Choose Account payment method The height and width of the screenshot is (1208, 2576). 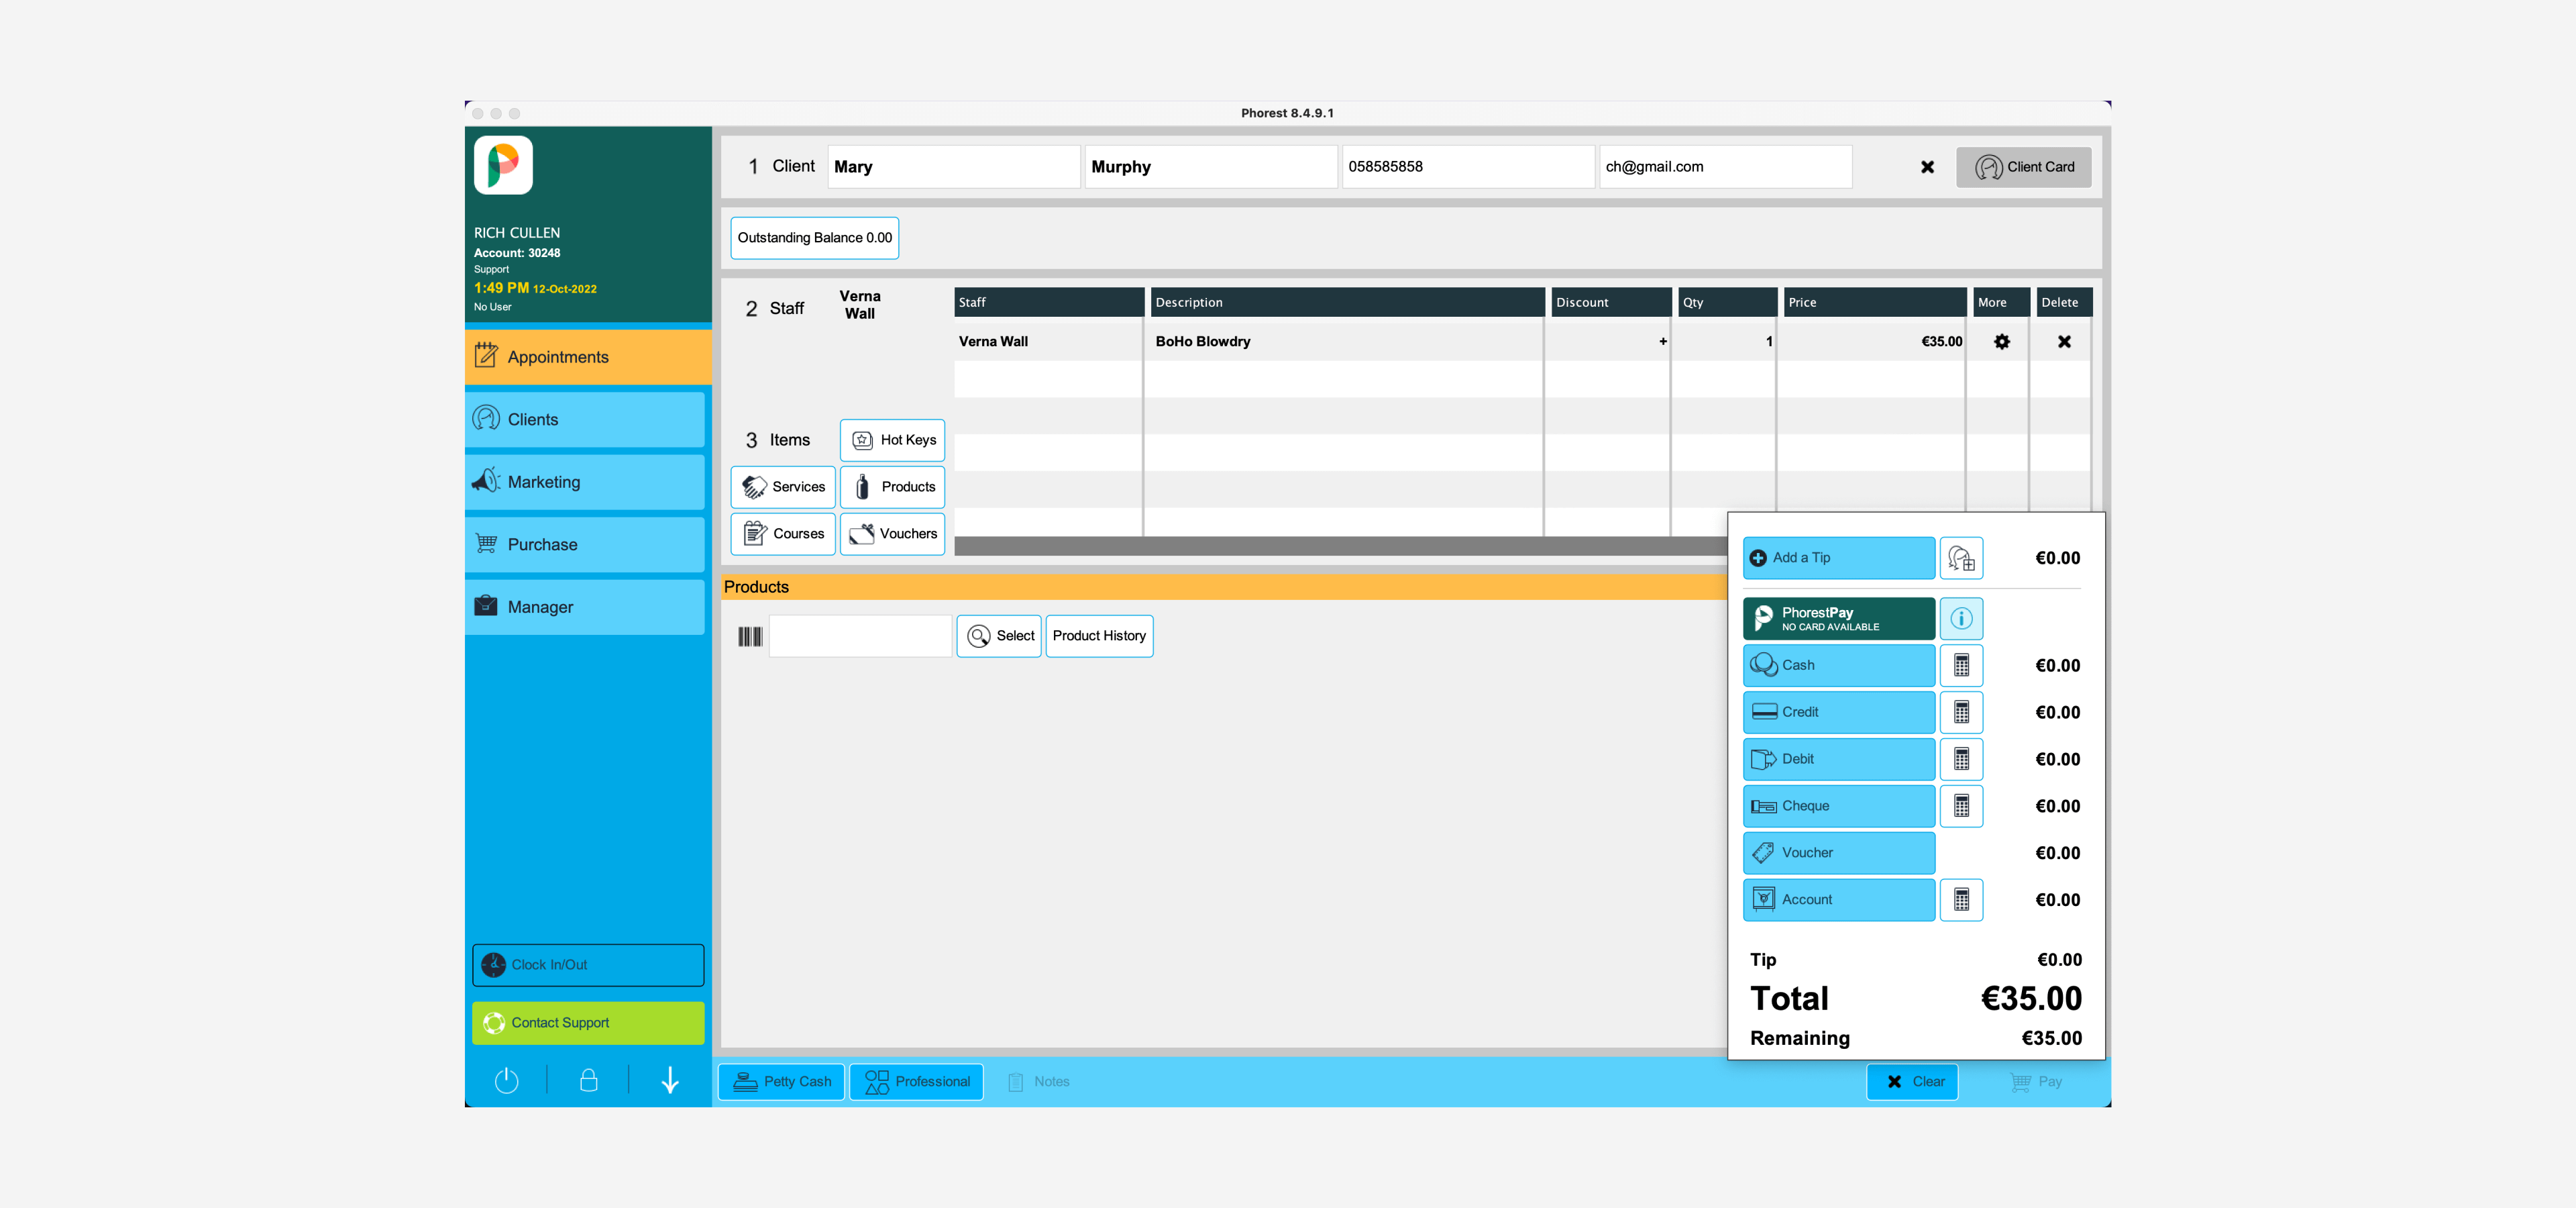[1839, 900]
